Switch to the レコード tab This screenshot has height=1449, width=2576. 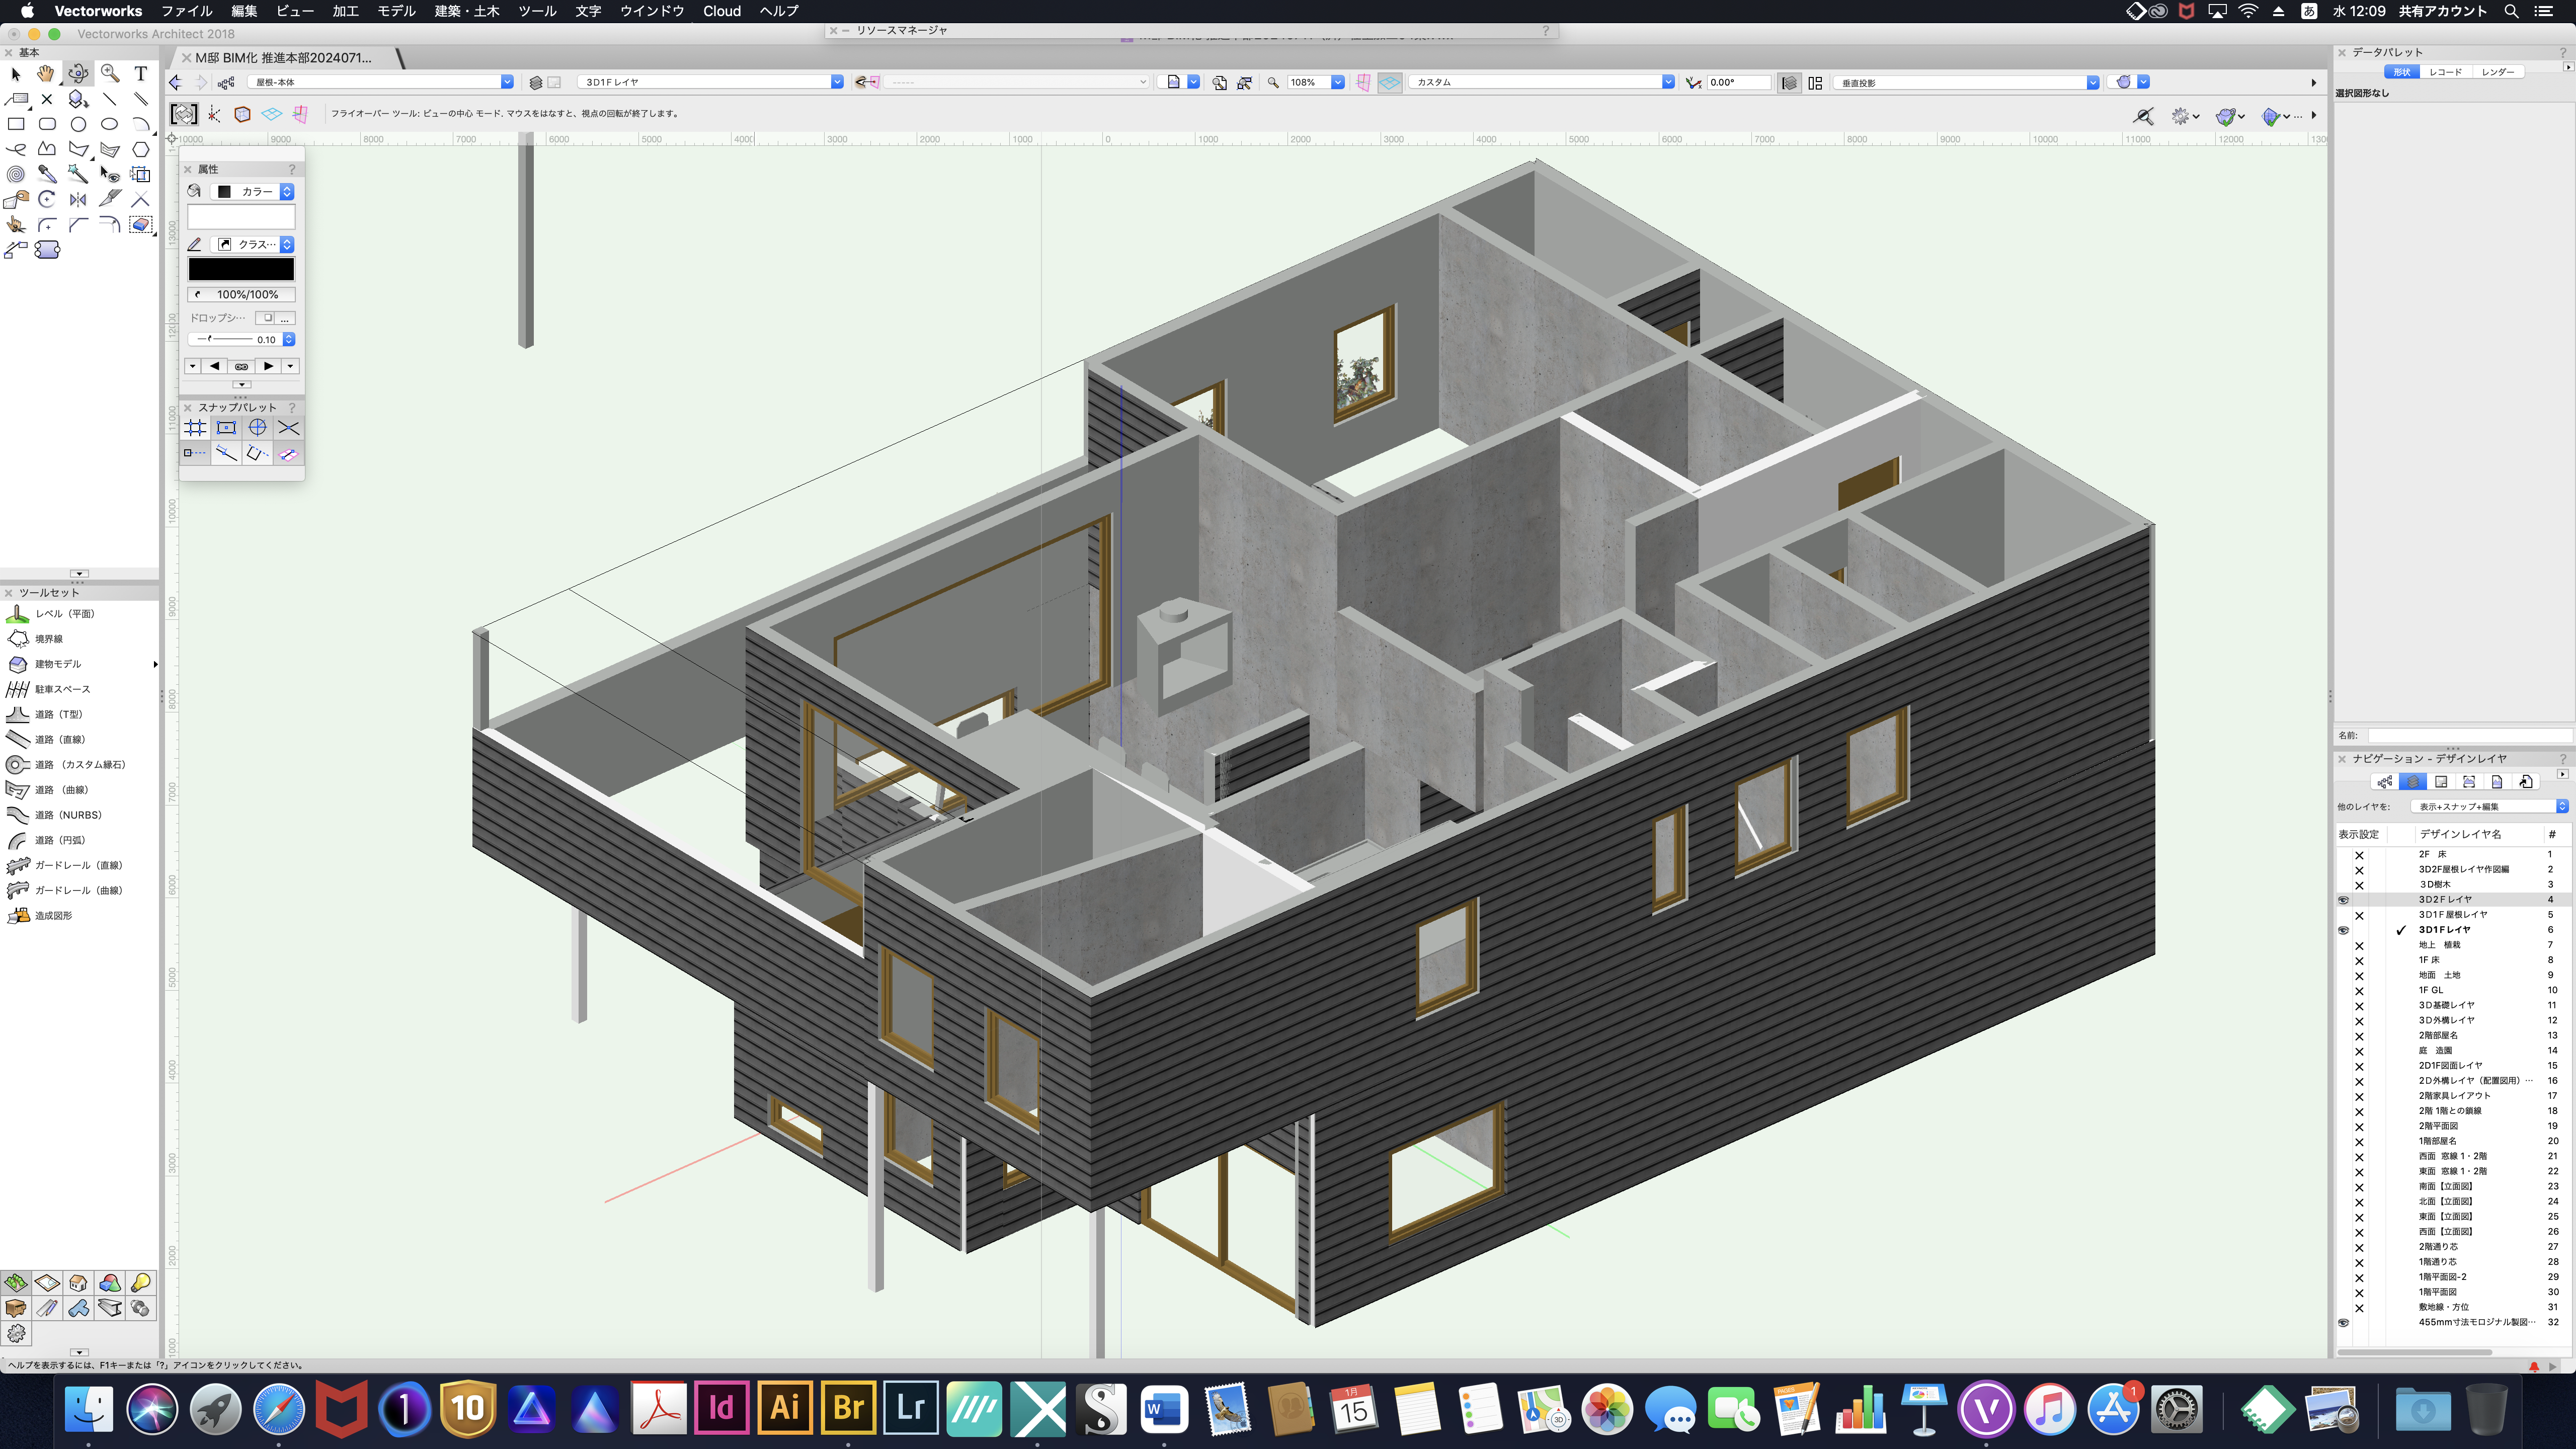click(x=2445, y=72)
